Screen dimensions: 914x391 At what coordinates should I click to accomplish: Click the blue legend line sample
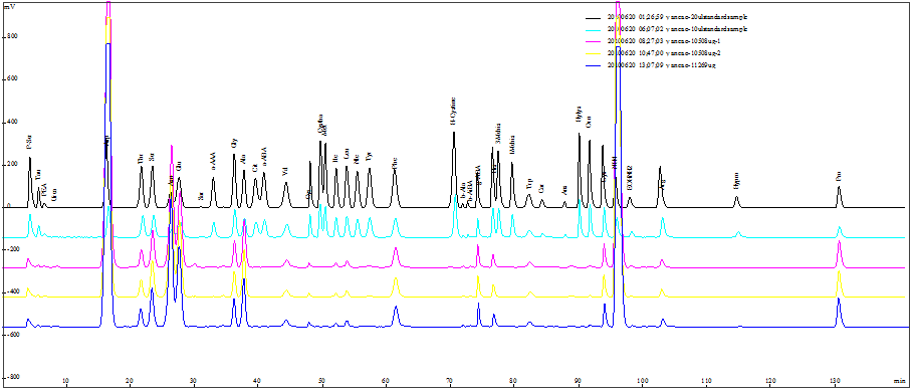click(x=593, y=65)
